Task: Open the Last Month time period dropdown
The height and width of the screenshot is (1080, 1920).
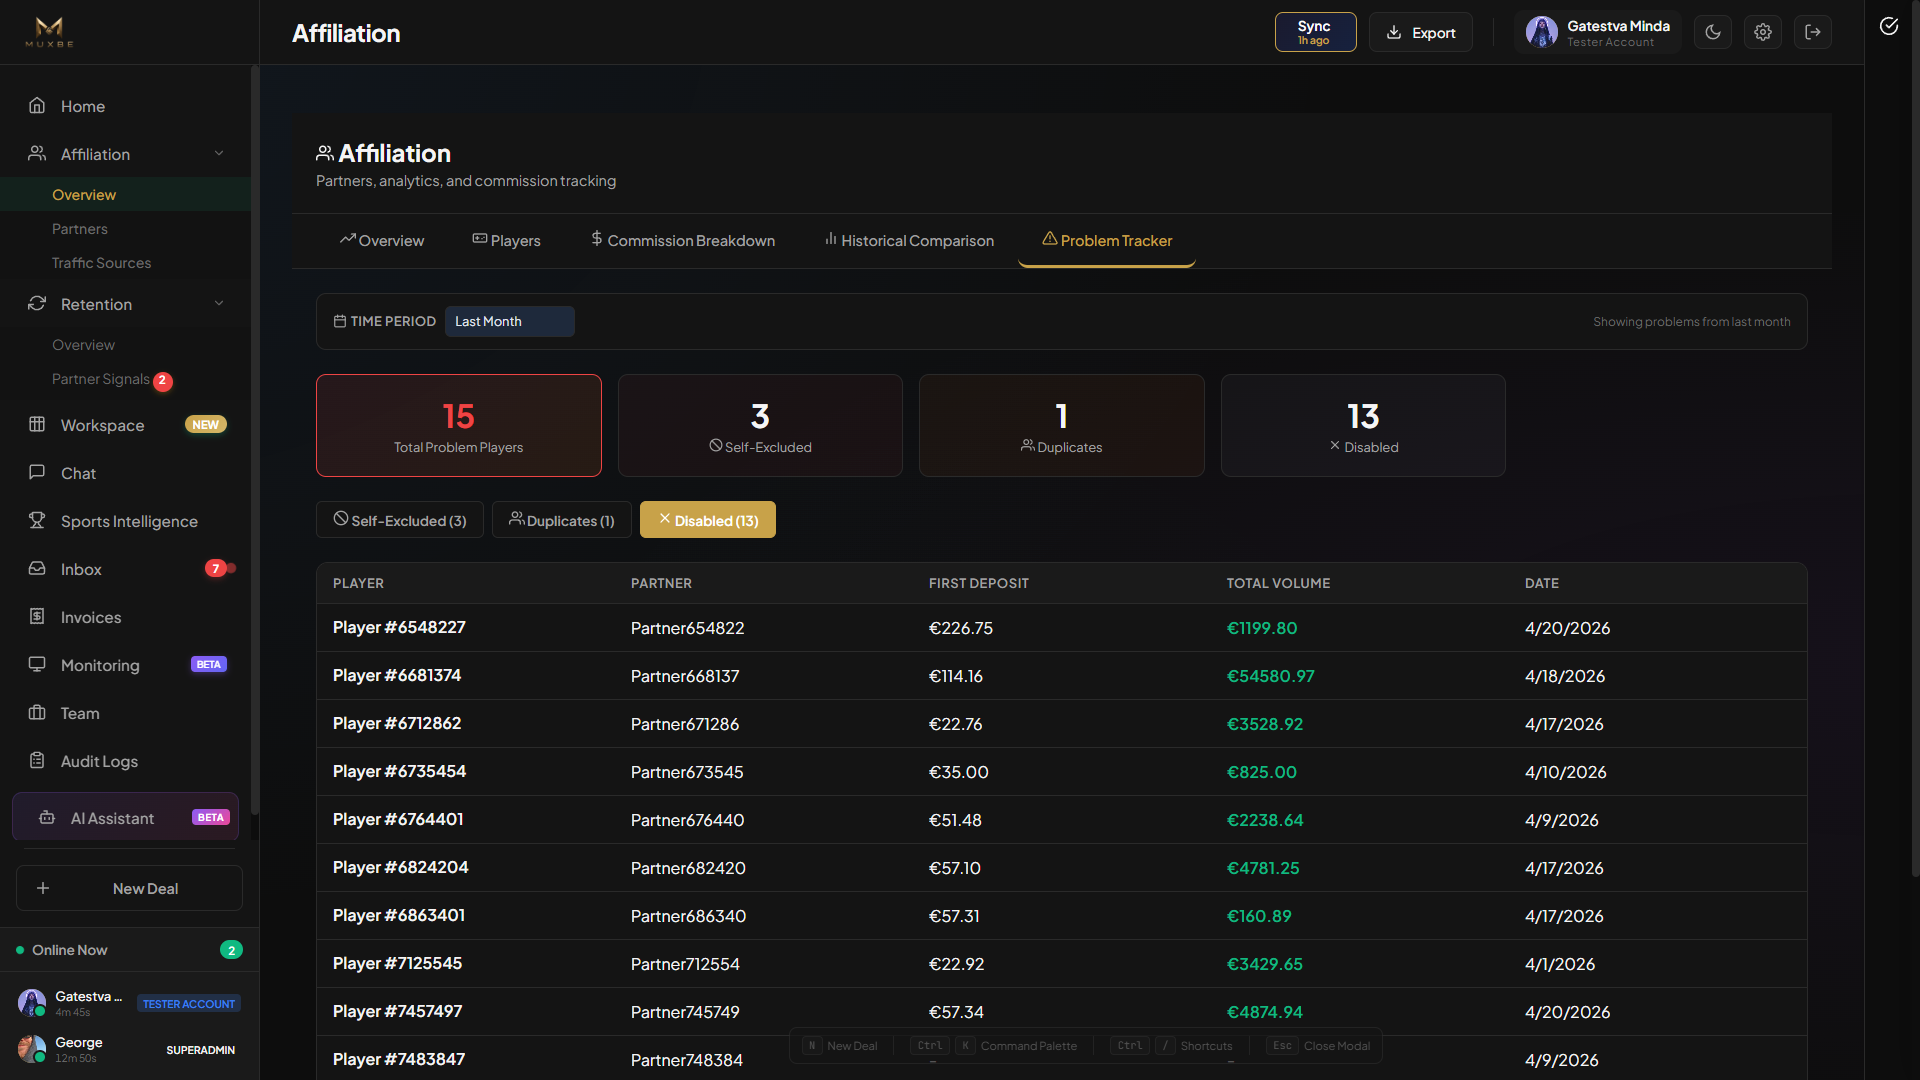Action: [509, 321]
